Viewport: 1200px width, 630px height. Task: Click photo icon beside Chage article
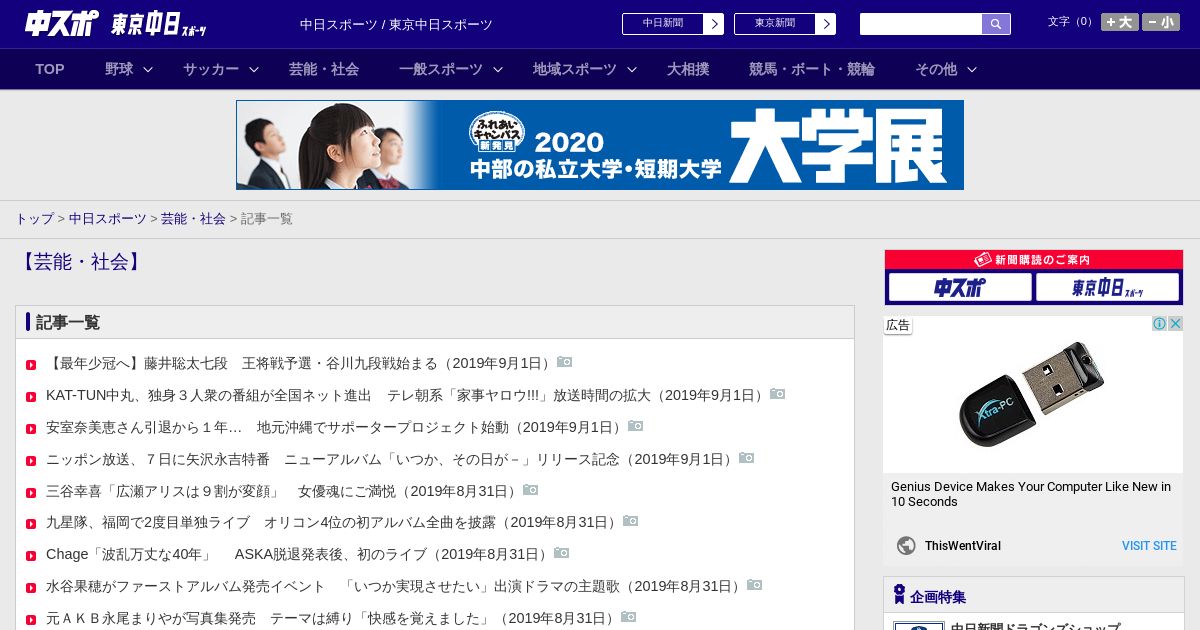pyautogui.click(x=562, y=553)
